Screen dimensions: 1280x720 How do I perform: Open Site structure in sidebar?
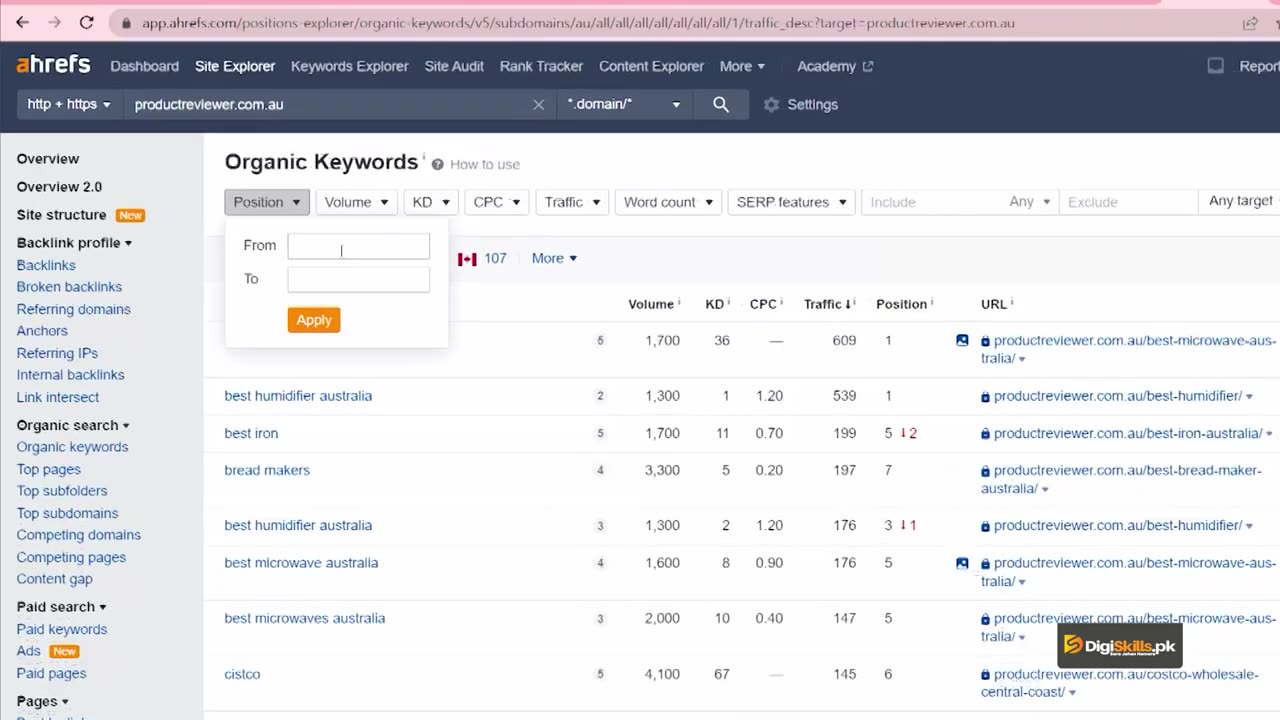pyautogui.click(x=61, y=215)
